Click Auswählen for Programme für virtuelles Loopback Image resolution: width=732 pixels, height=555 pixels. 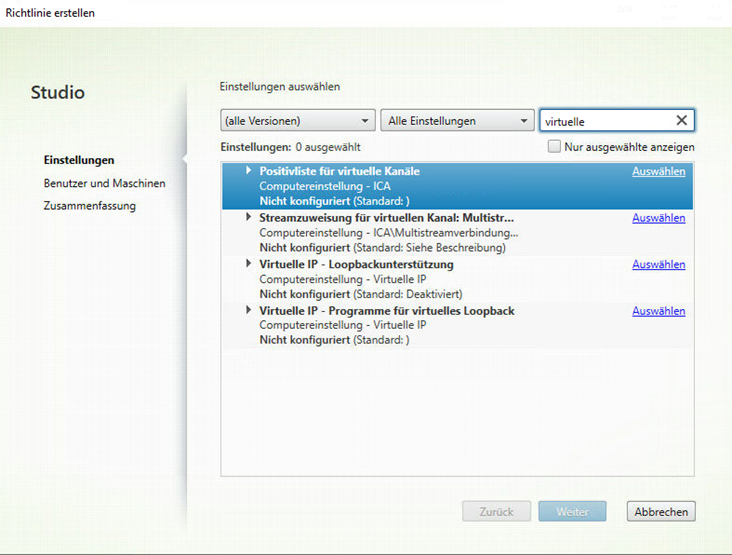(658, 312)
